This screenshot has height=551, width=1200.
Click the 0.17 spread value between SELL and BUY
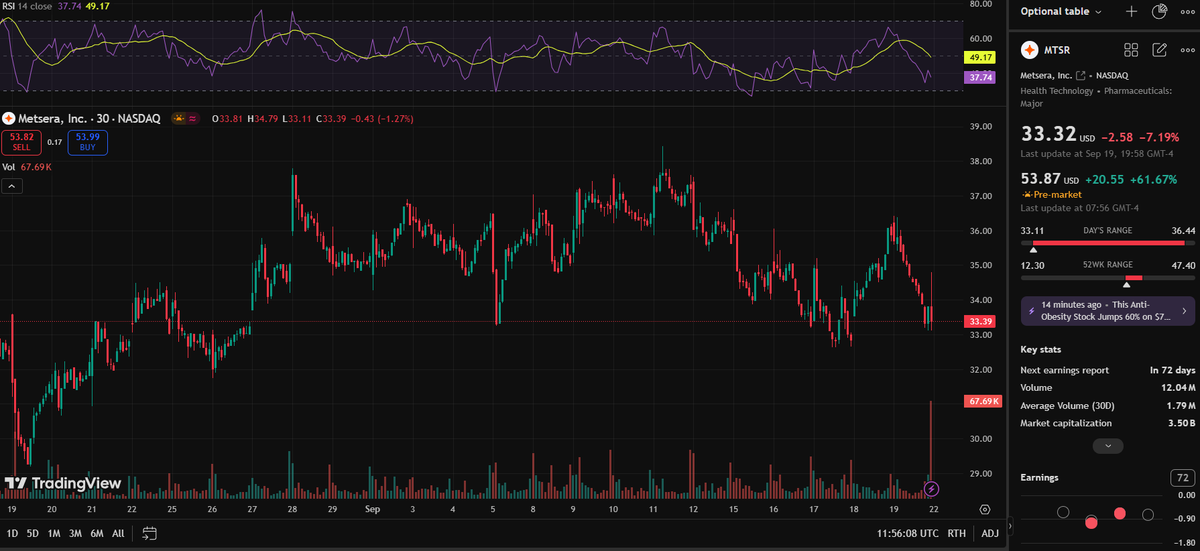tap(54, 142)
